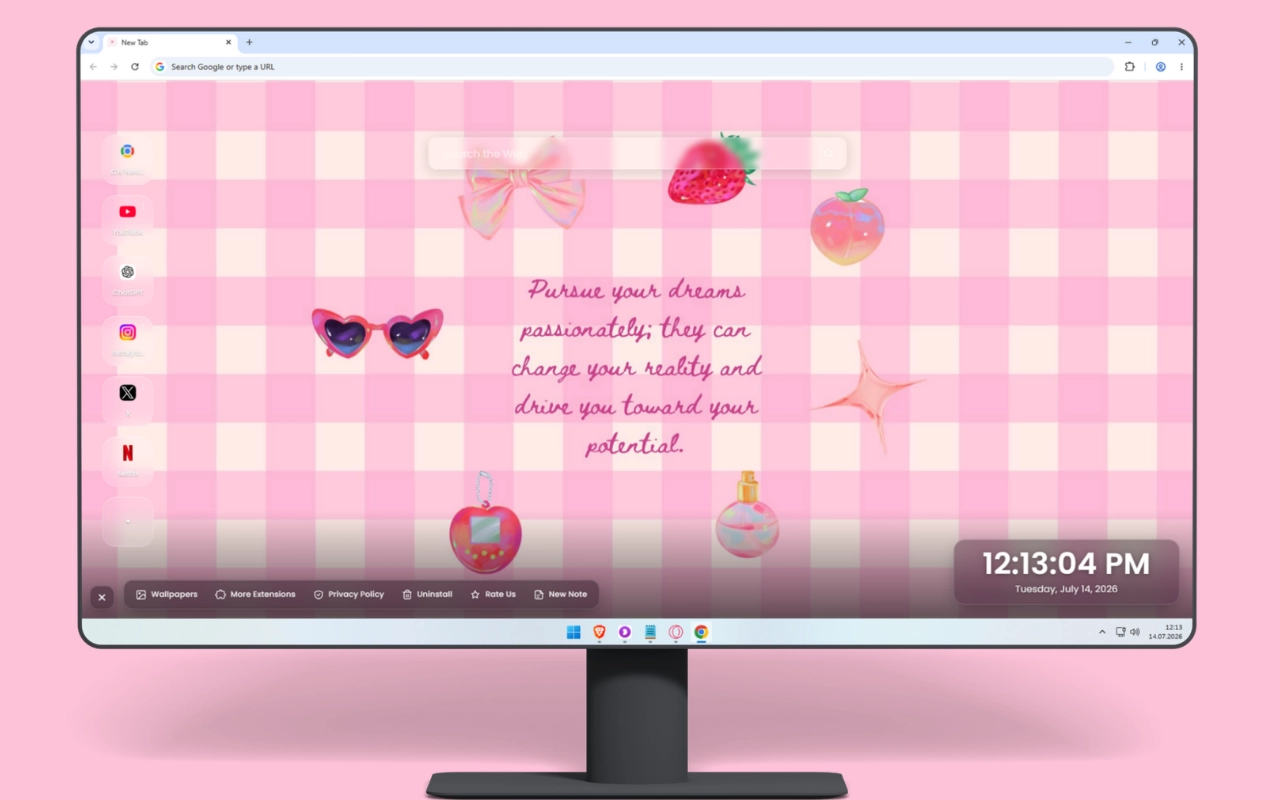Image resolution: width=1280 pixels, height=800 pixels.
Task: Open the X (Twitter) shortcut tile
Action: pos(127,400)
